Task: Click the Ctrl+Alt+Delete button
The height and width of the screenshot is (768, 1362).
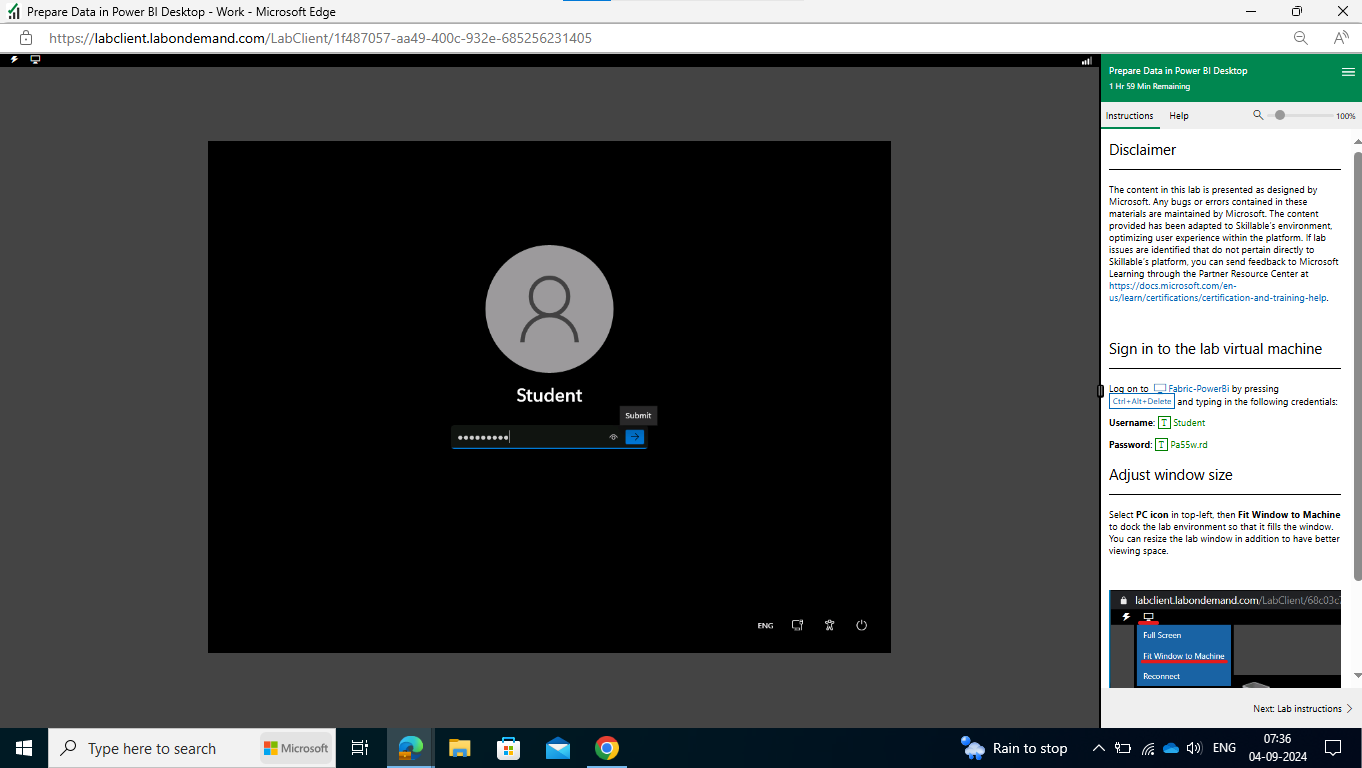Action: click(x=1142, y=401)
